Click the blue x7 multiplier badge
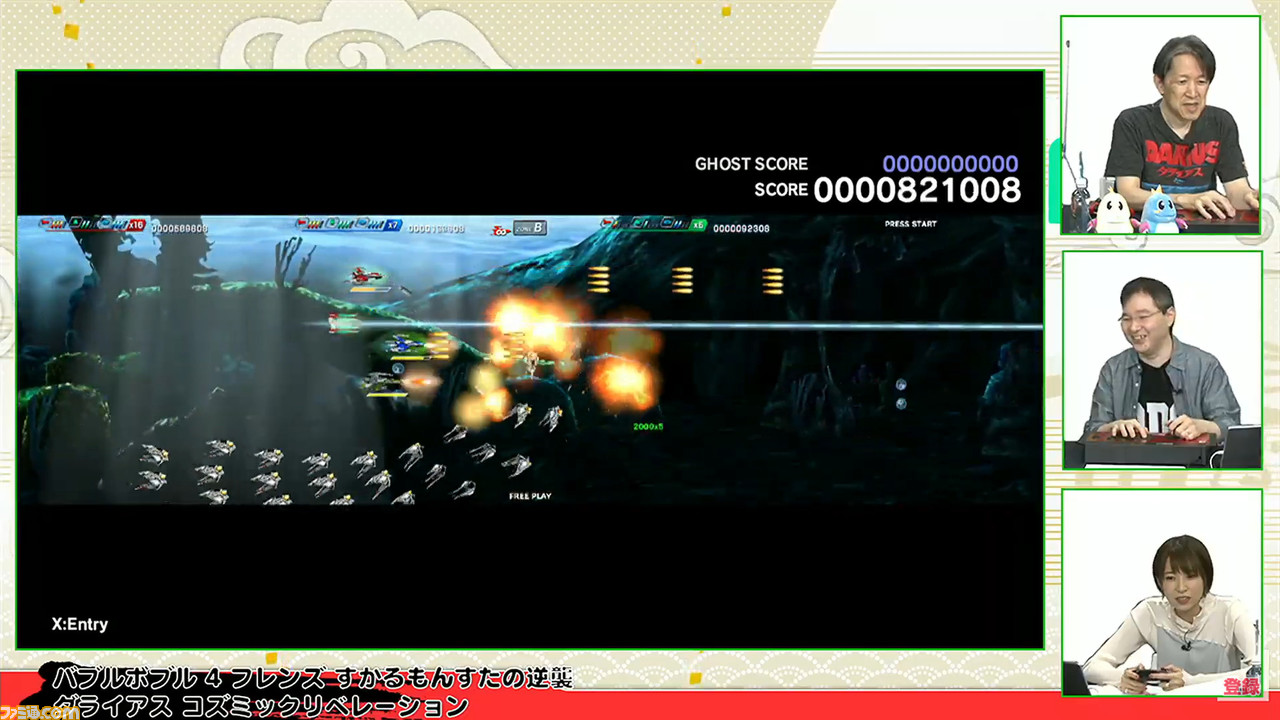Viewport: 1280px width, 720px height. coord(393,225)
